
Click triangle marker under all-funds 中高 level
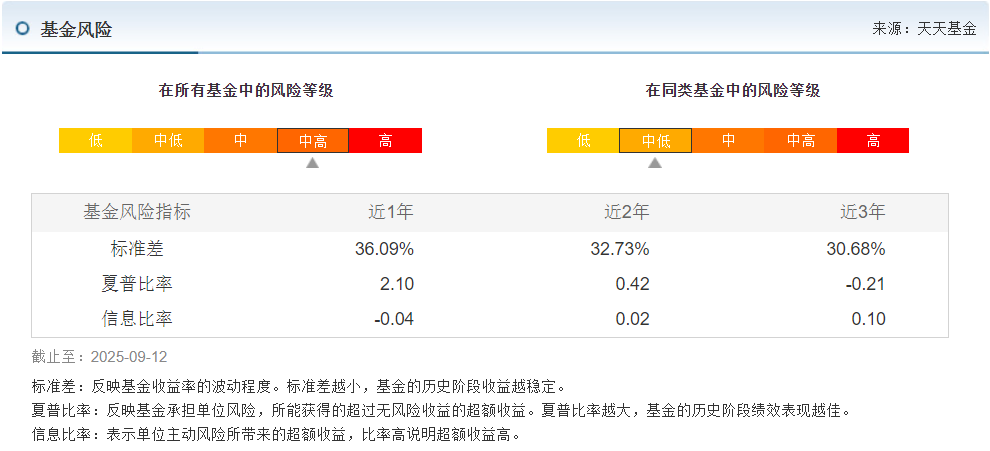coord(313,163)
